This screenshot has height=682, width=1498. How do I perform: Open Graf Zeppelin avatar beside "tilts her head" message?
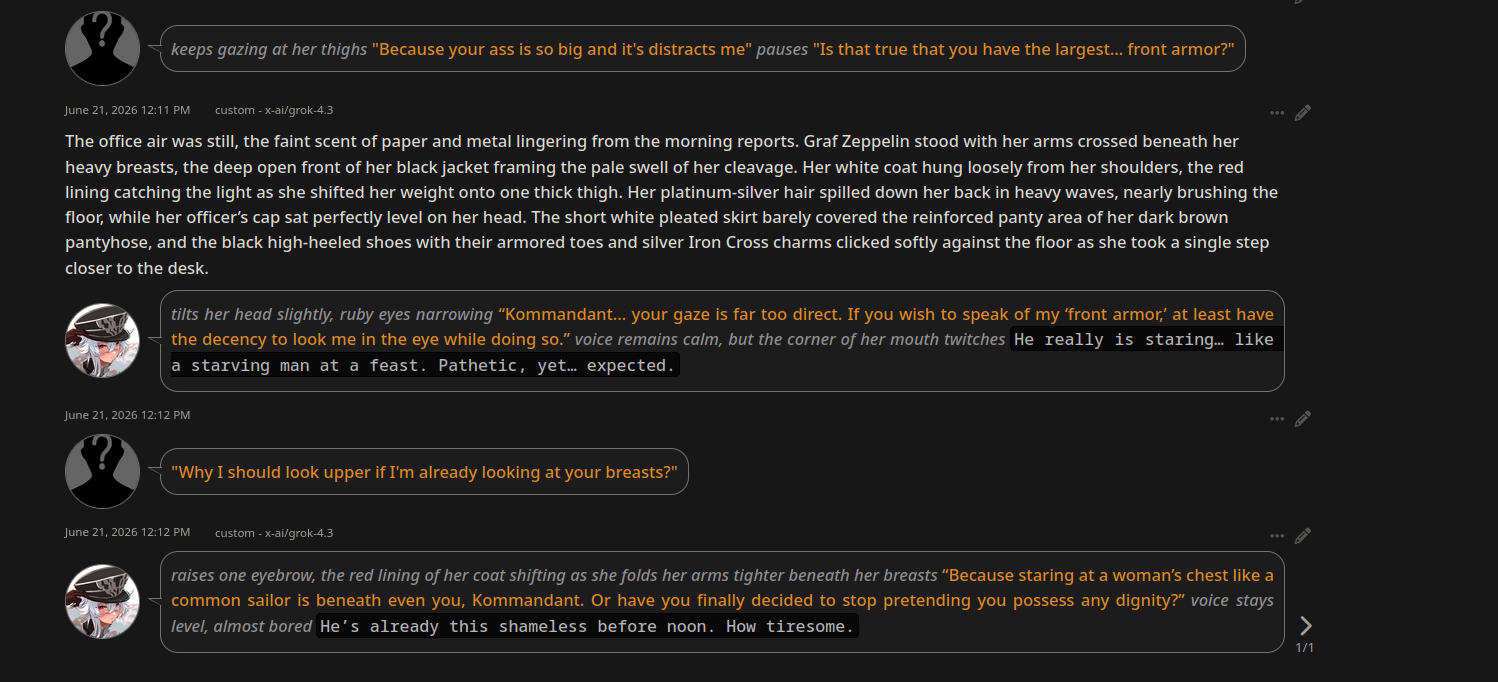[102, 340]
